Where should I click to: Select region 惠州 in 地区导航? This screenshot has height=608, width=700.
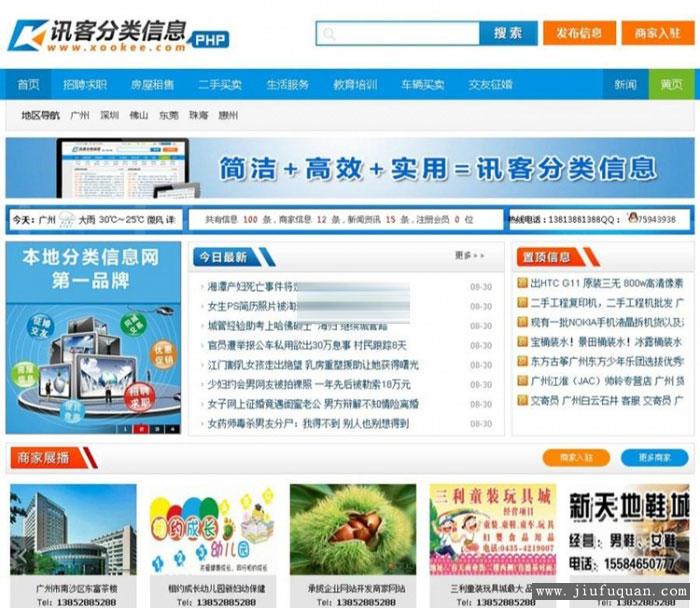point(228,115)
